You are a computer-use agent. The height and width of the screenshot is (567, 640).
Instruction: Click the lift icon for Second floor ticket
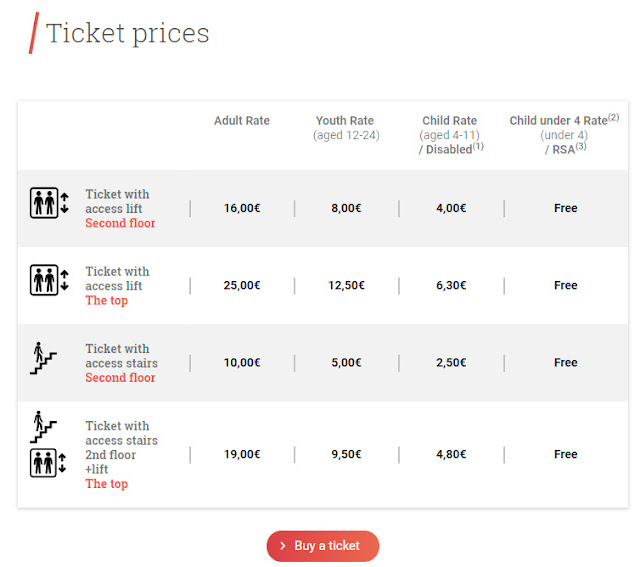49,203
